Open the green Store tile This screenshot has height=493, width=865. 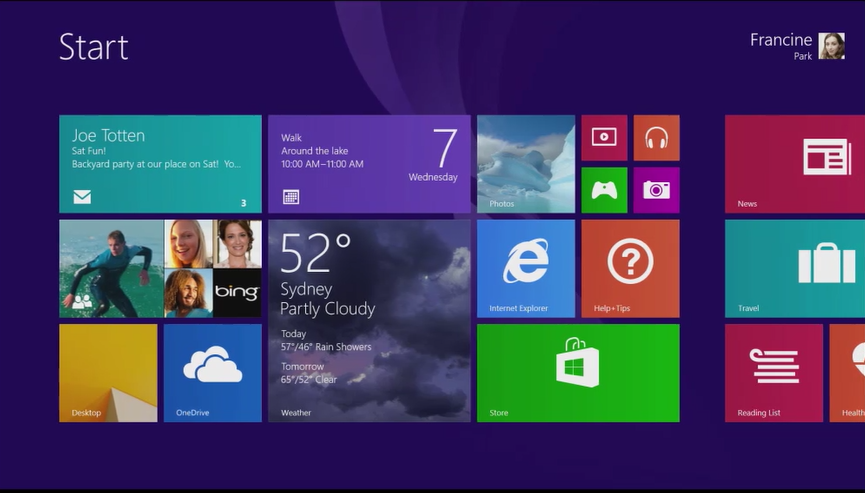pos(578,372)
